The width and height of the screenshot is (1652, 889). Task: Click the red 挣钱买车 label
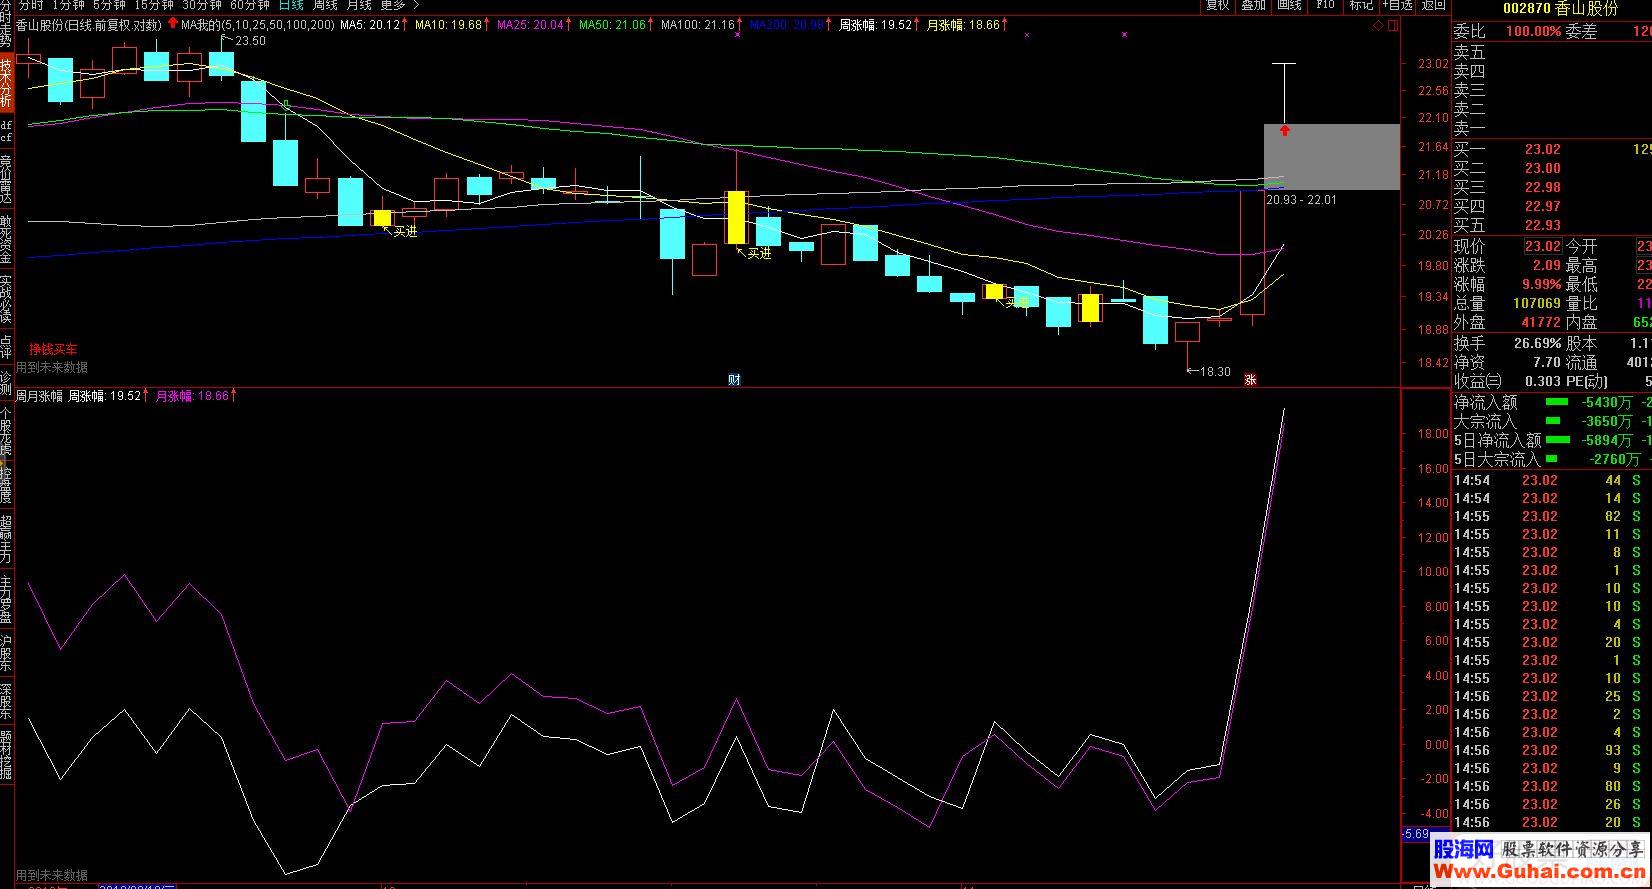pyautogui.click(x=52, y=350)
